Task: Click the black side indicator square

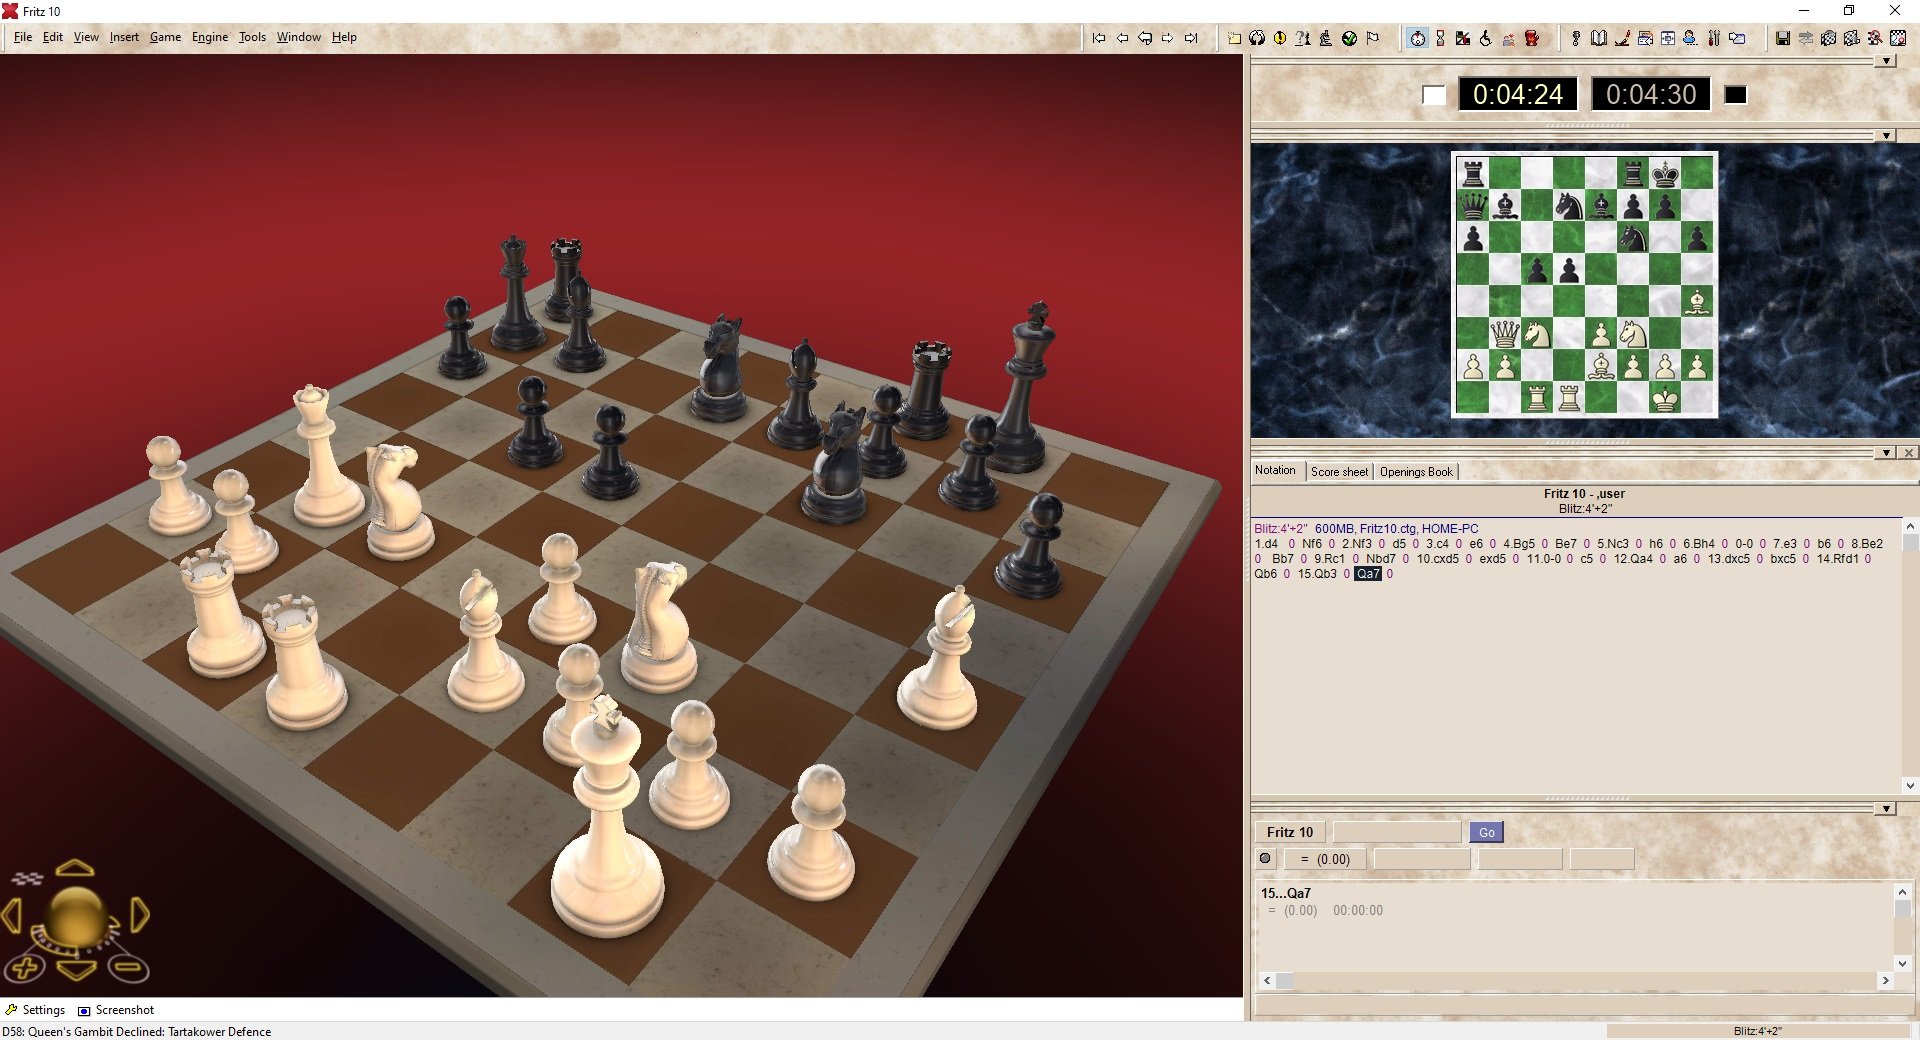Action: 1736,95
